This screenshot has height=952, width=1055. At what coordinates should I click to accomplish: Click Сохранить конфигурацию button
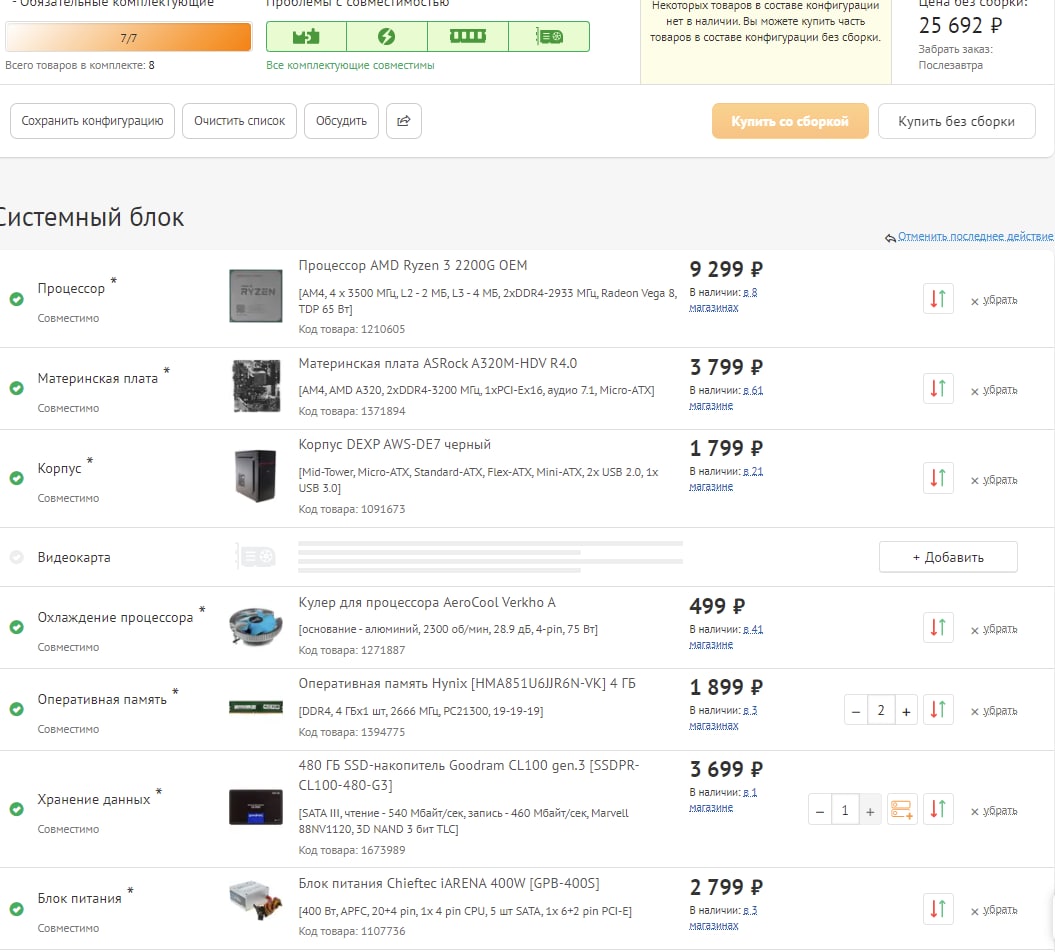pyautogui.click(x=92, y=121)
